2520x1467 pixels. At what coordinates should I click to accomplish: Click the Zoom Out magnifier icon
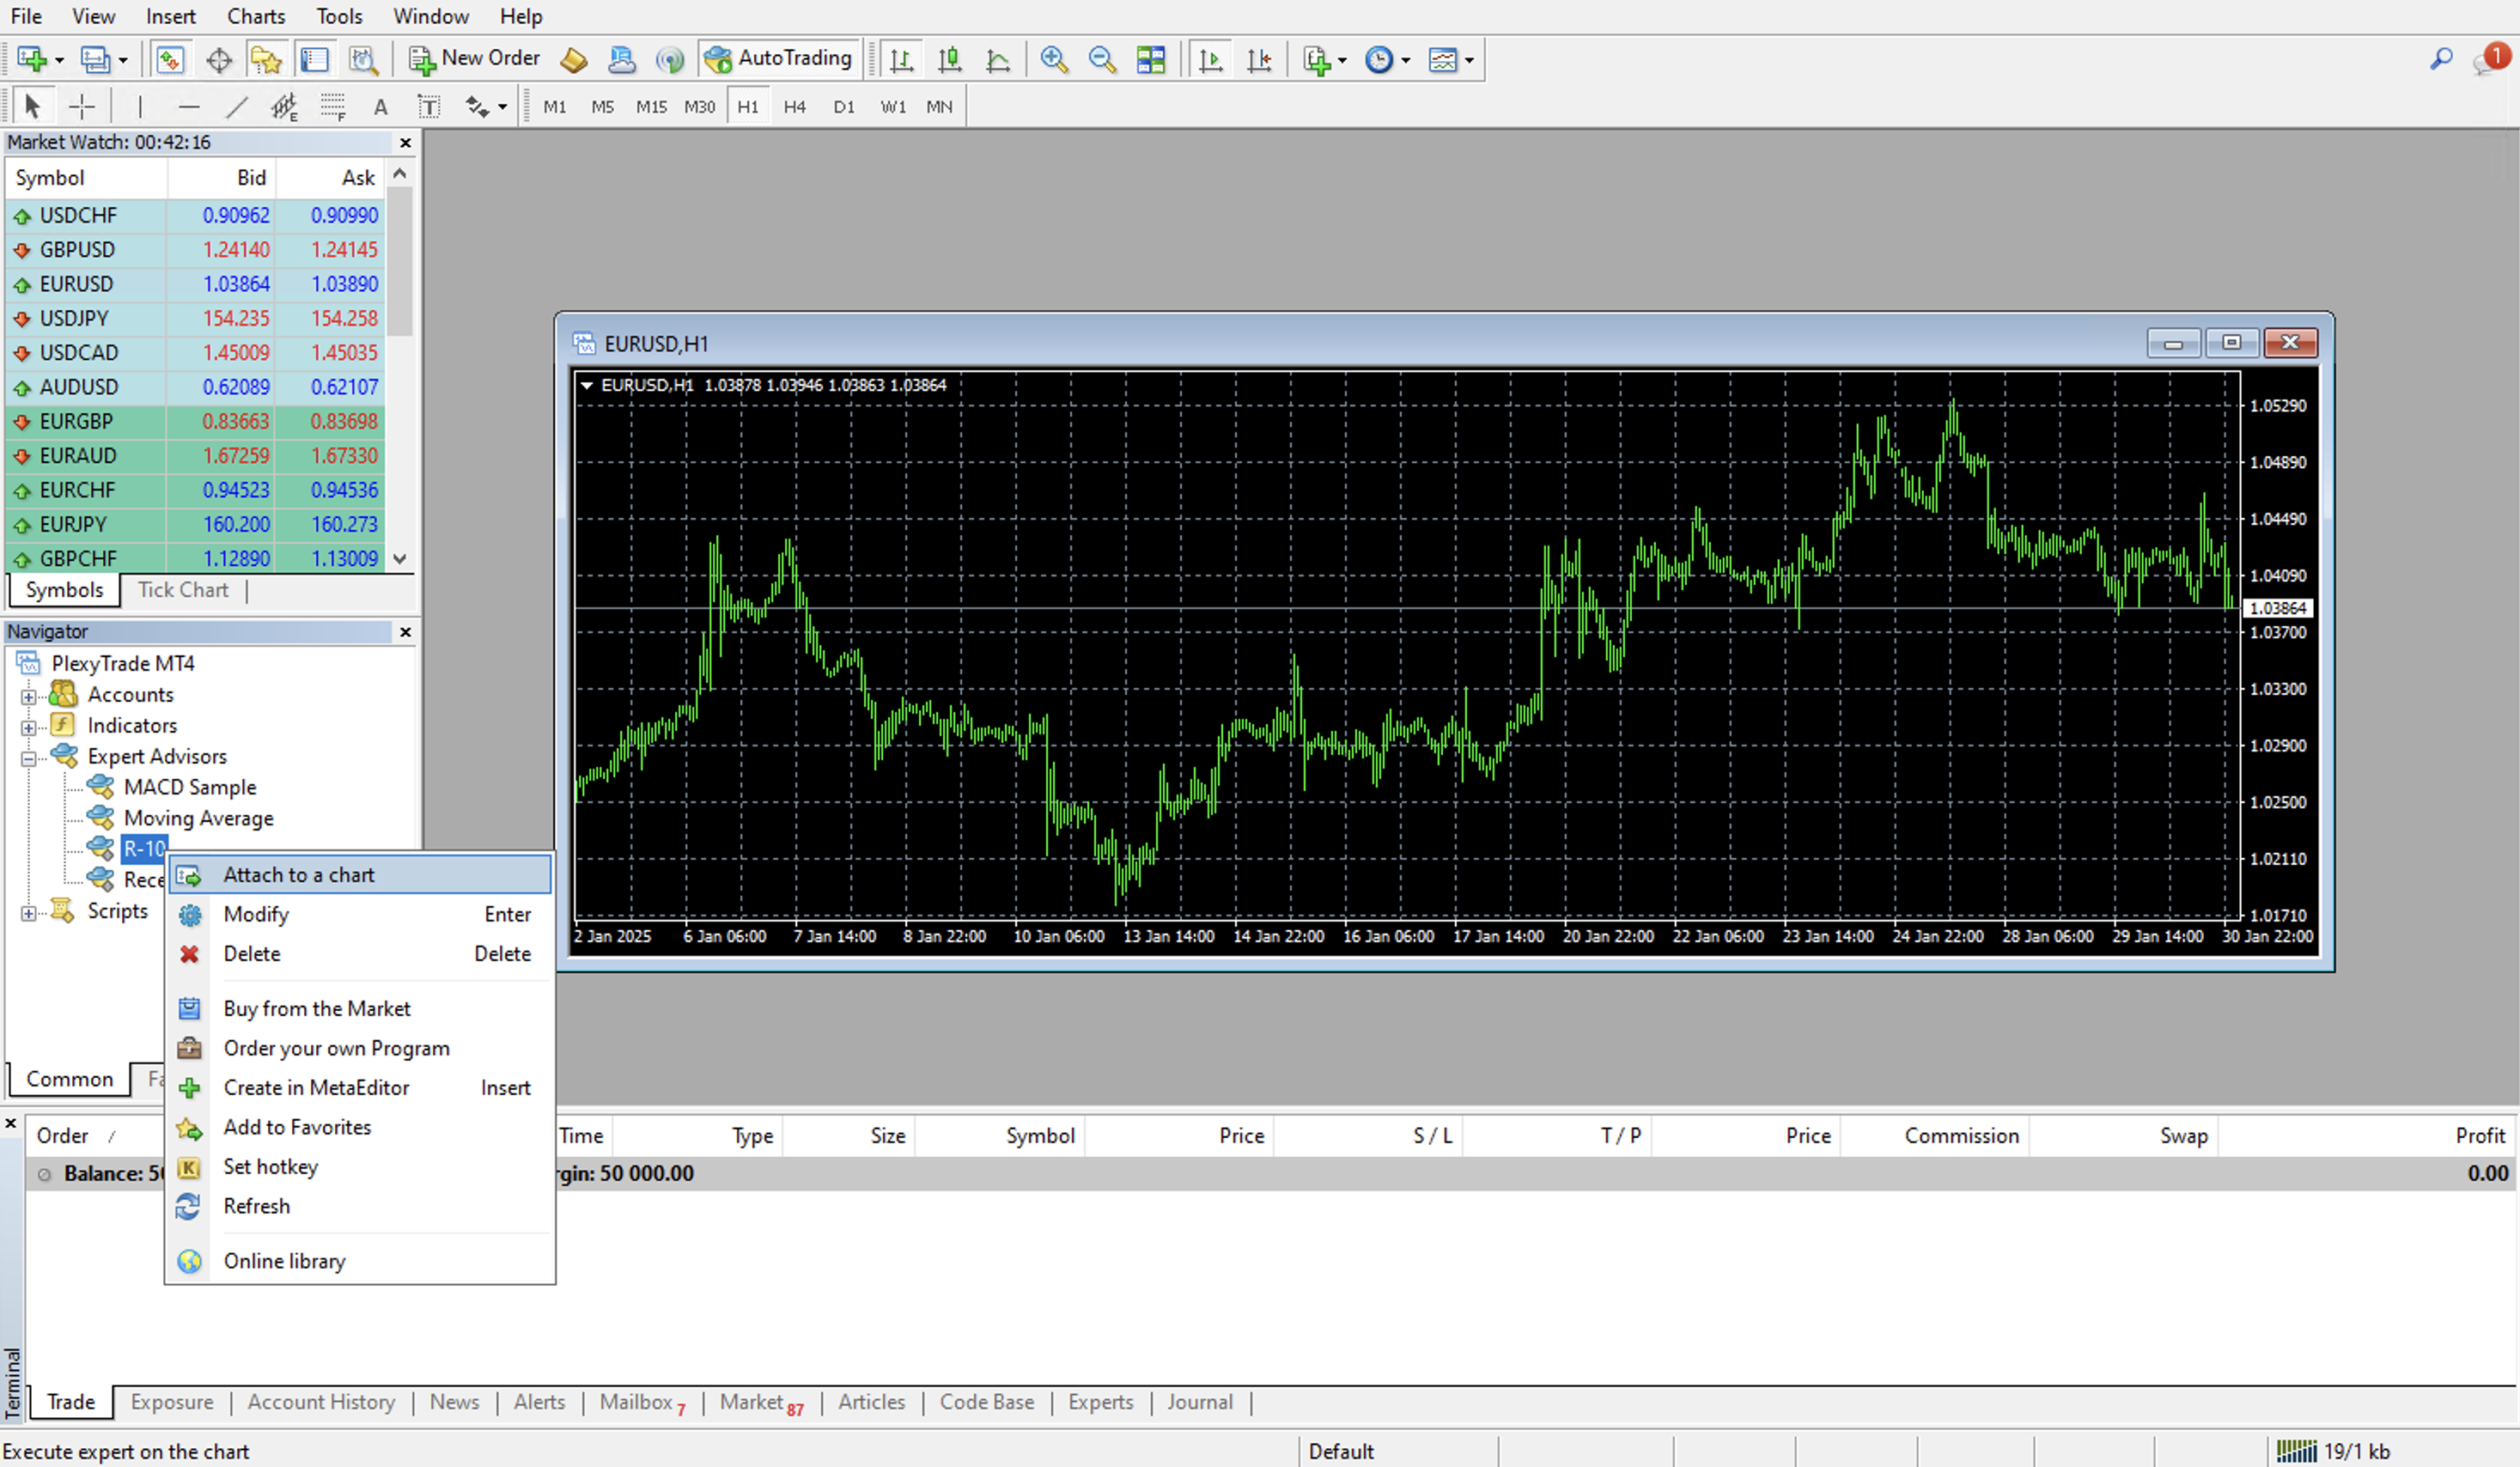click(1102, 60)
